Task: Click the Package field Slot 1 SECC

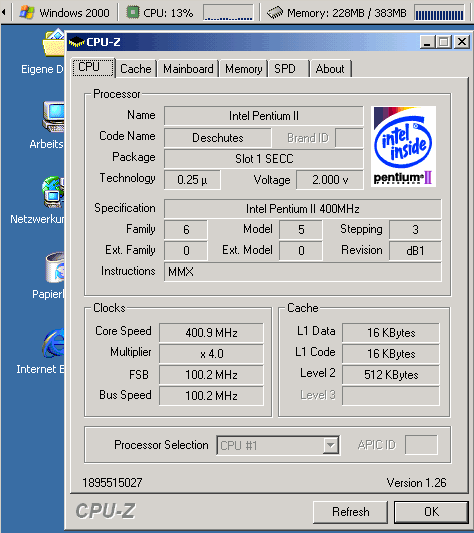Action: coord(264,159)
